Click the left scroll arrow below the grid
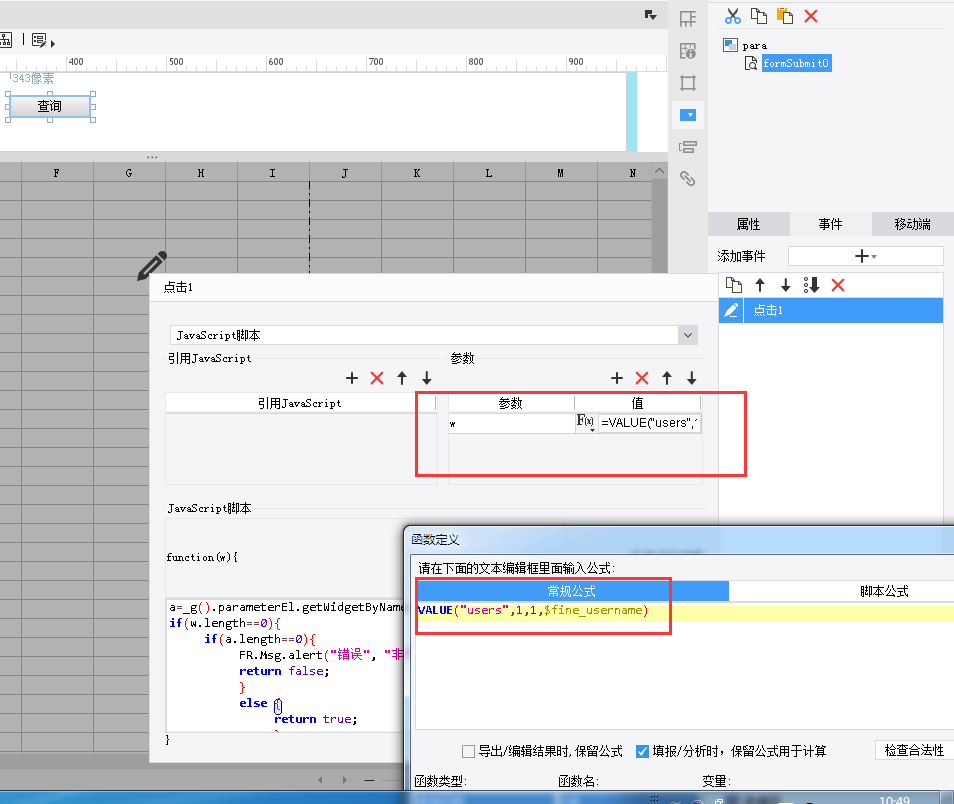This screenshot has height=804, width=954. (x=321, y=780)
